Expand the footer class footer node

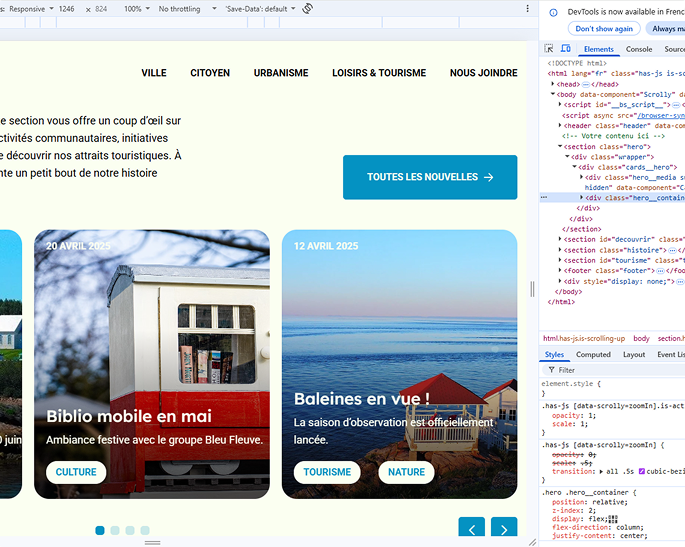[560, 270]
